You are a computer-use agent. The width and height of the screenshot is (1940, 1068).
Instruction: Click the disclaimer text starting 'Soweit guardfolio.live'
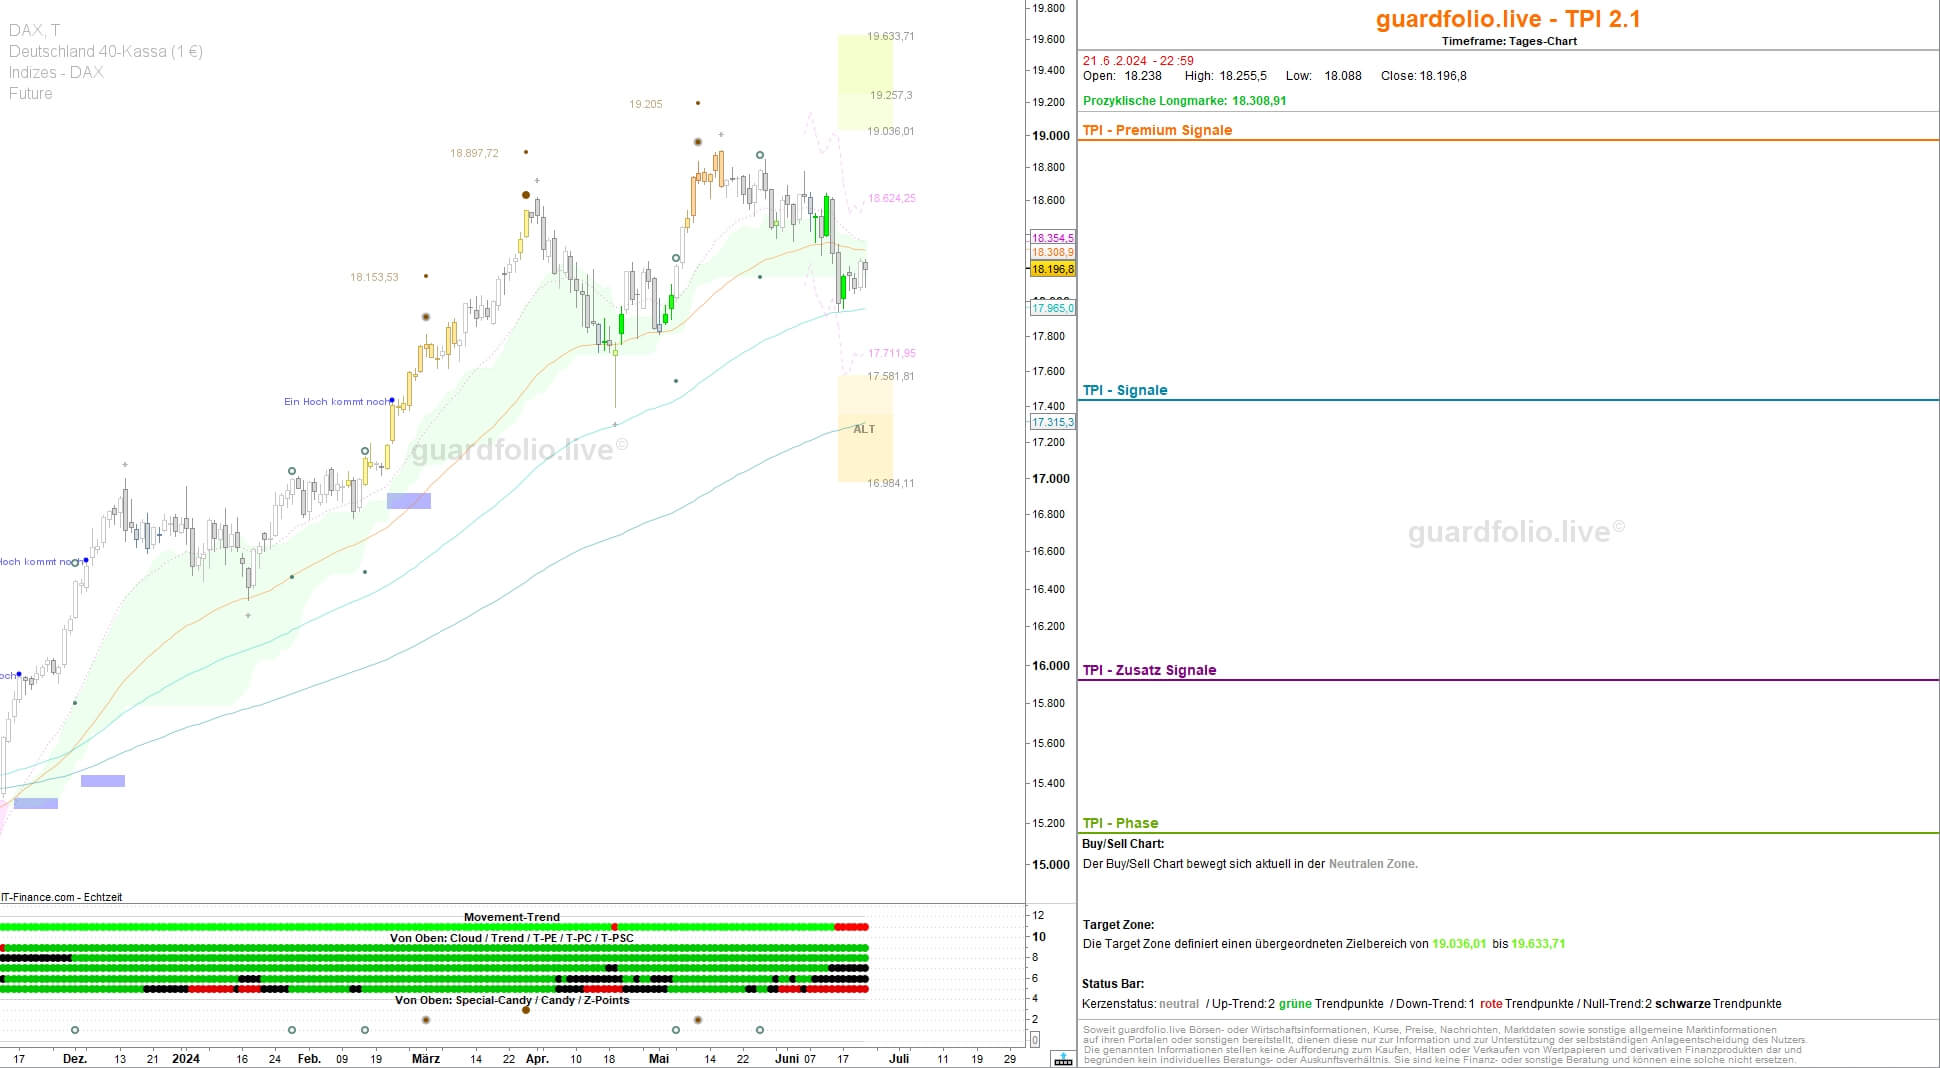[1445, 1044]
